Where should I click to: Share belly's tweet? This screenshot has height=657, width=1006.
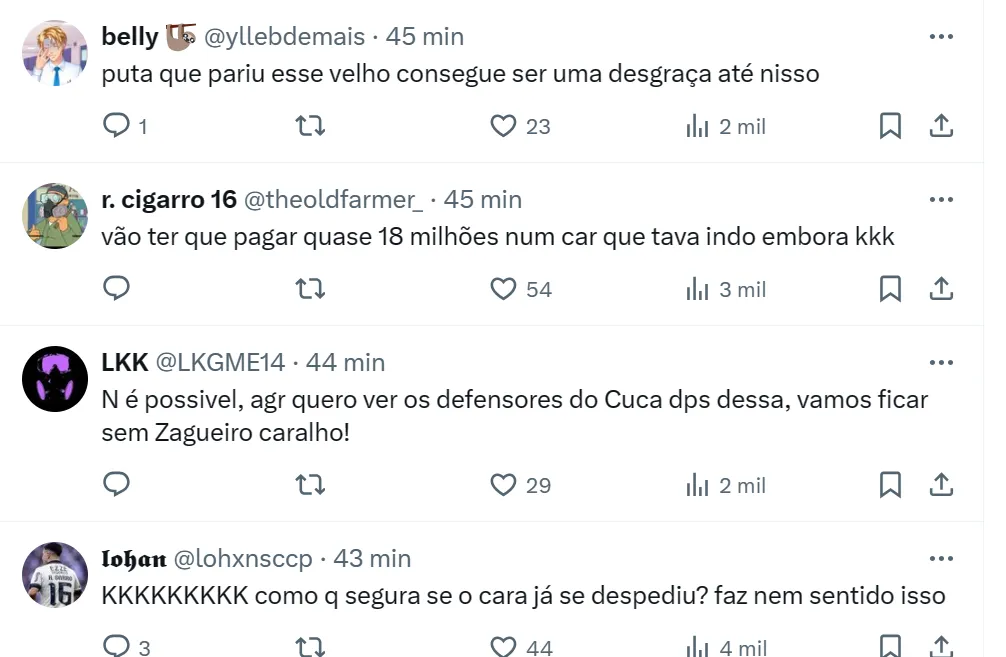[x=941, y=126]
